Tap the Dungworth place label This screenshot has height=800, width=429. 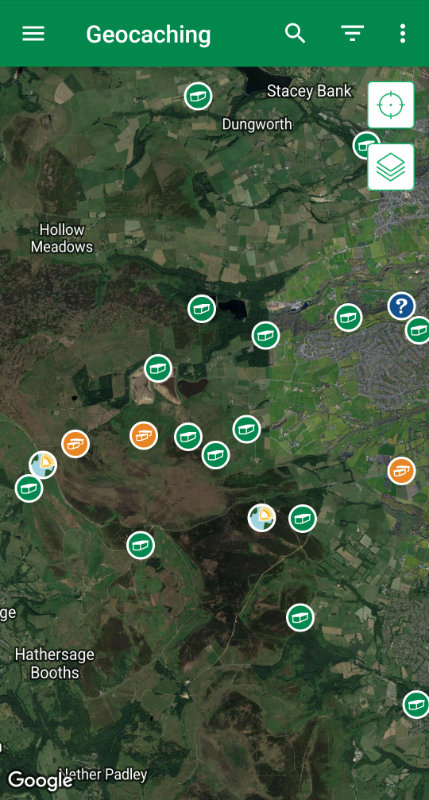point(257,124)
